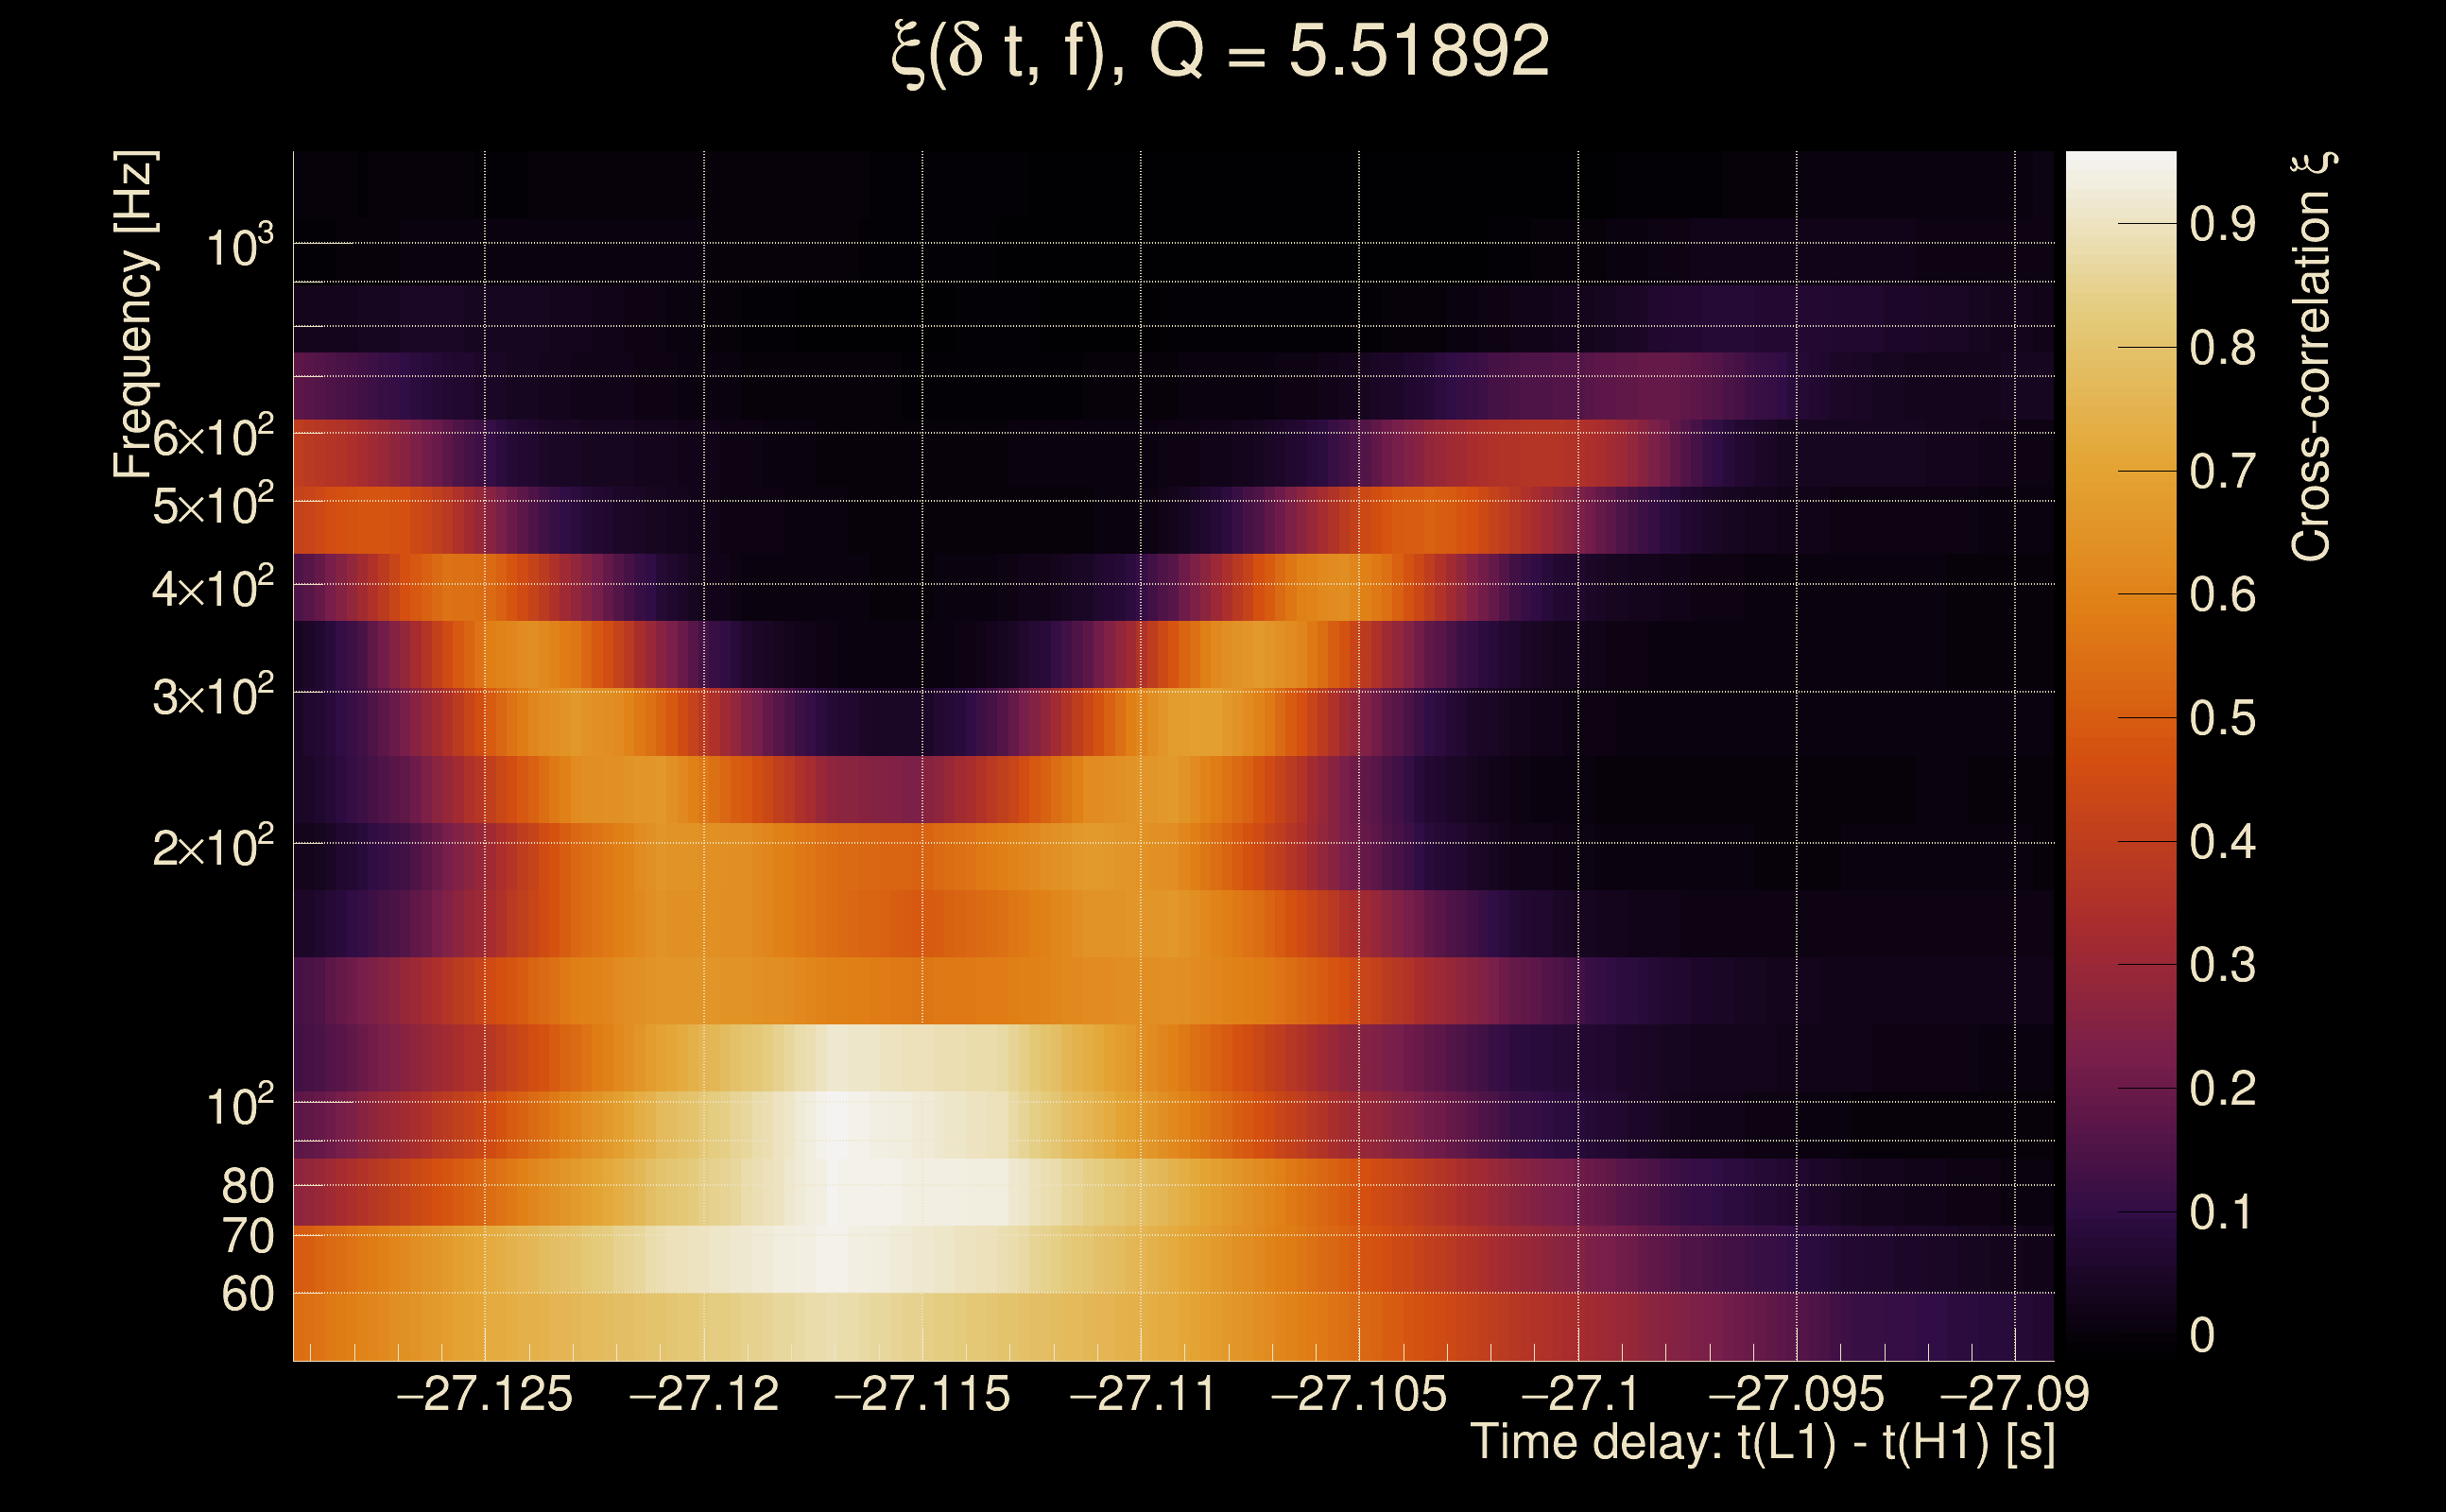The height and width of the screenshot is (1512, 2446).
Task: Click the 0.7 colorbar tick label
Action: coord(2221,471)
